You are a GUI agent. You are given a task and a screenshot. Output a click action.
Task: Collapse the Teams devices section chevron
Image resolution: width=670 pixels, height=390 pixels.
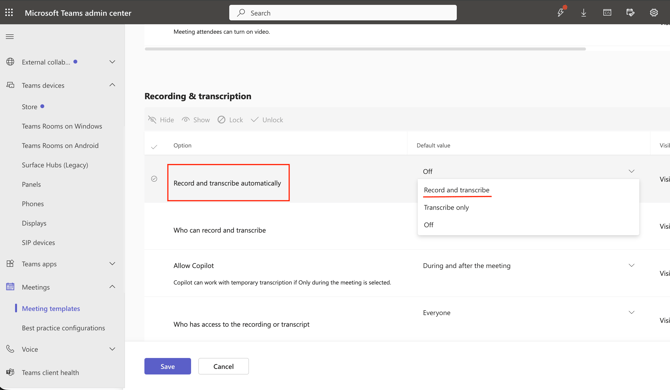[112, 85]
